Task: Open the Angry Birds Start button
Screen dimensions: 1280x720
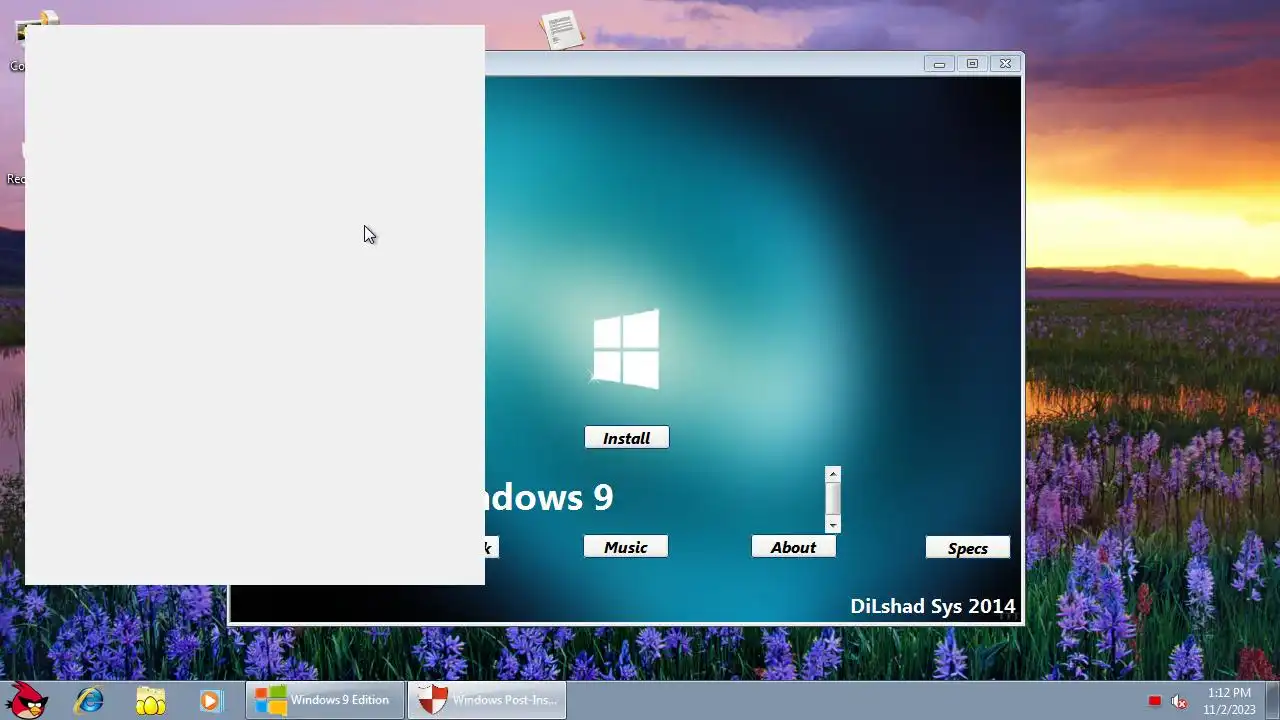Action: (x=25, y=700)
